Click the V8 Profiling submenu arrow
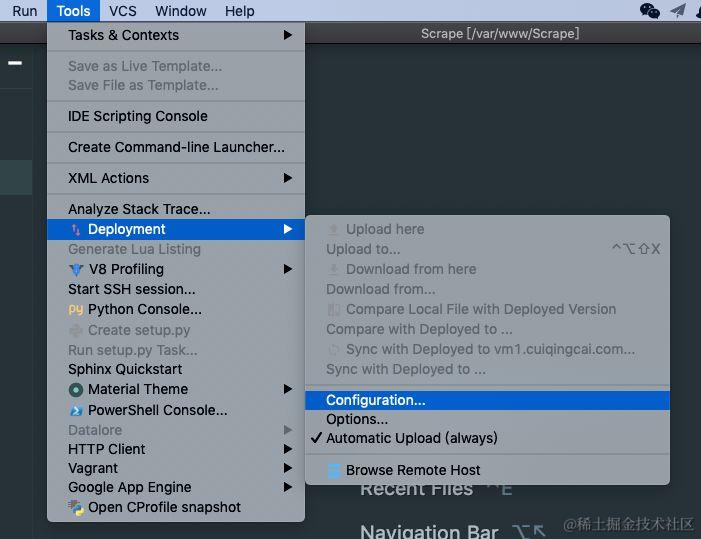This screenshot has width=701, height=539. coord(287,269)
